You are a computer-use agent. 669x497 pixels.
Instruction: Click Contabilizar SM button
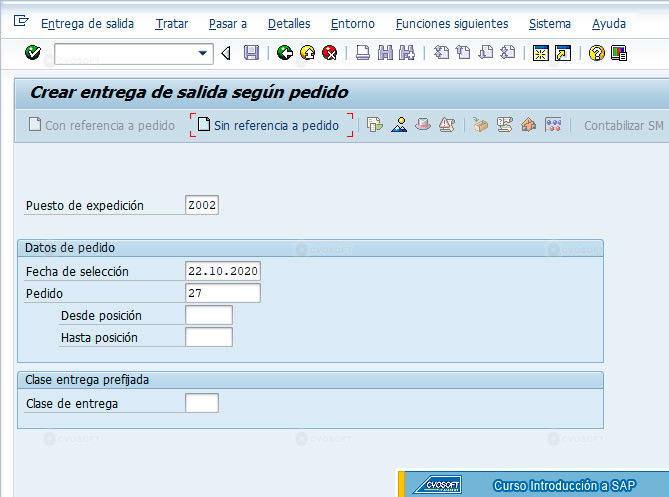coord(623,125)
